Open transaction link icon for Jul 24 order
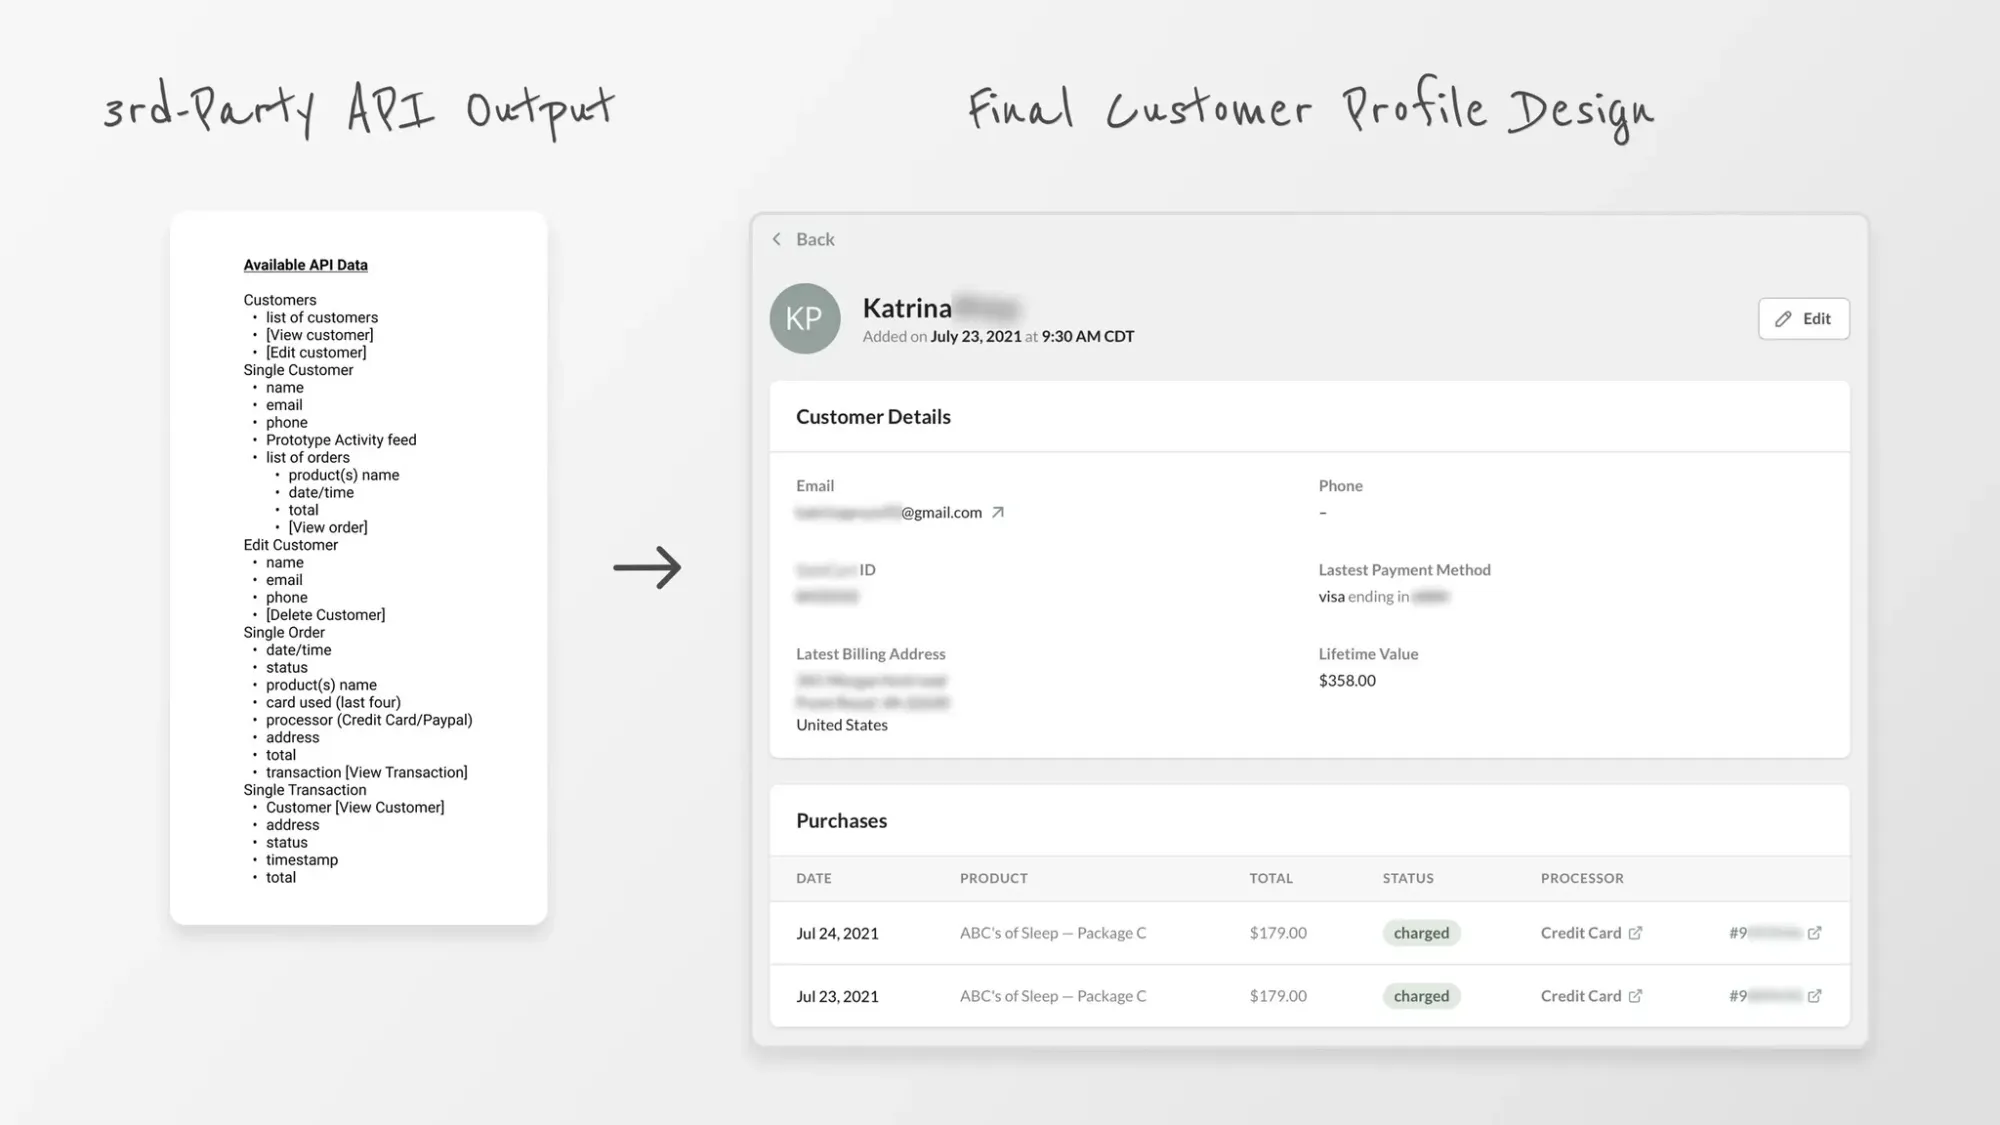The height and width of the screenshot is (1125, 2000). pos(1814,933)
